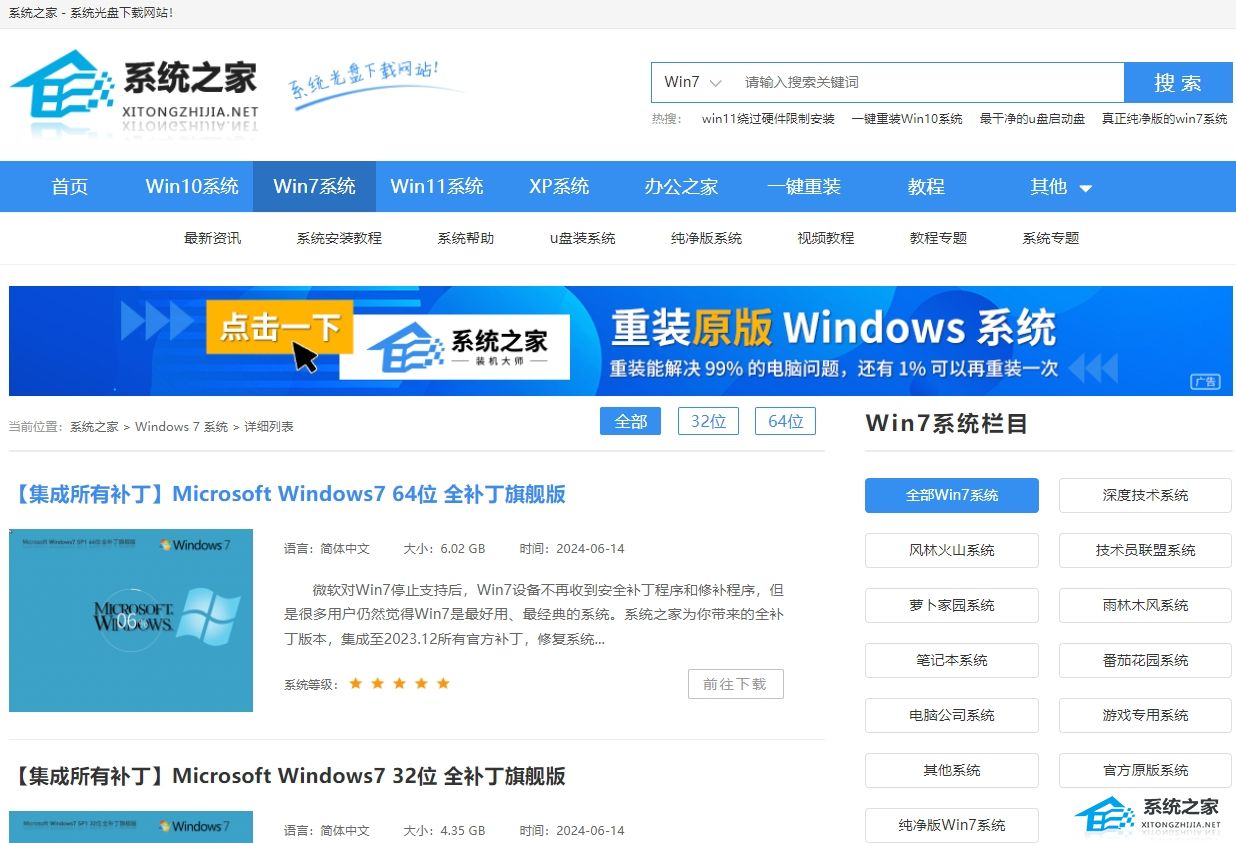Open the 最新资讯 sub-navigation link
1236x843 pixels.
212,238
